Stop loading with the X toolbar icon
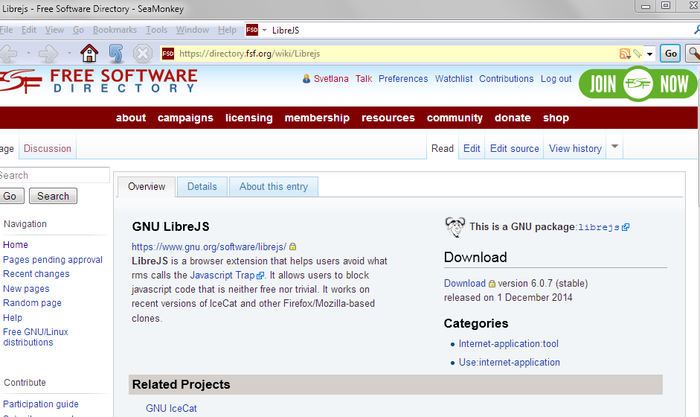Image resolution: width=700 pixels, height=417 pixels. (x=142, y=54)
